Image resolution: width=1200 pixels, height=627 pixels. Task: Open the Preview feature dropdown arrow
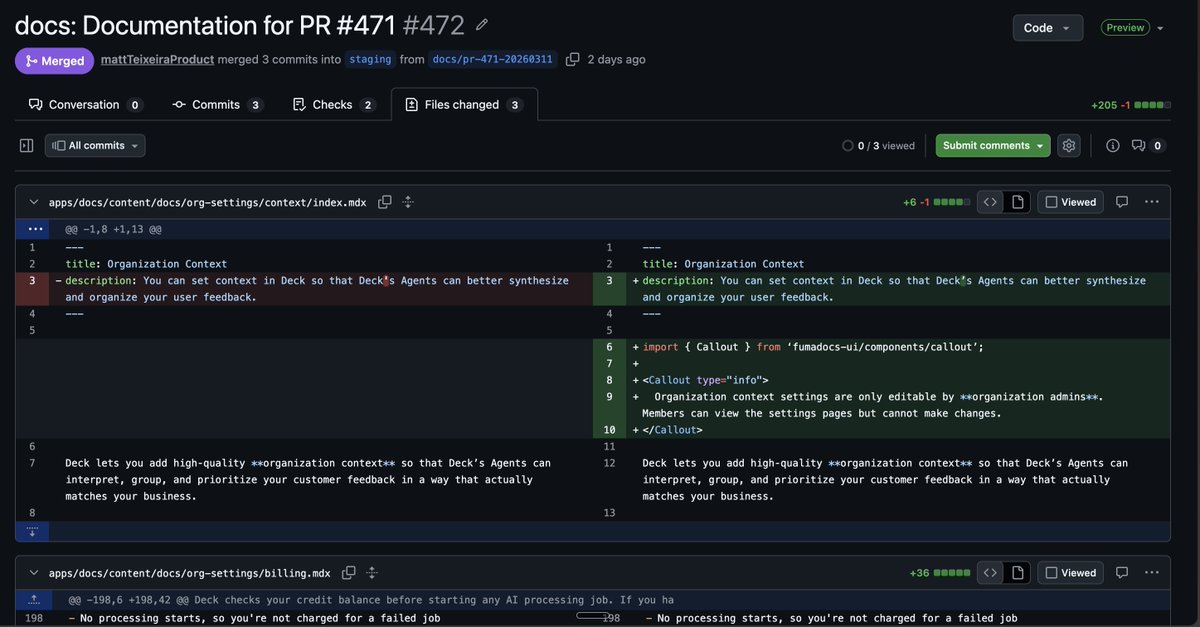point(1160,28)
